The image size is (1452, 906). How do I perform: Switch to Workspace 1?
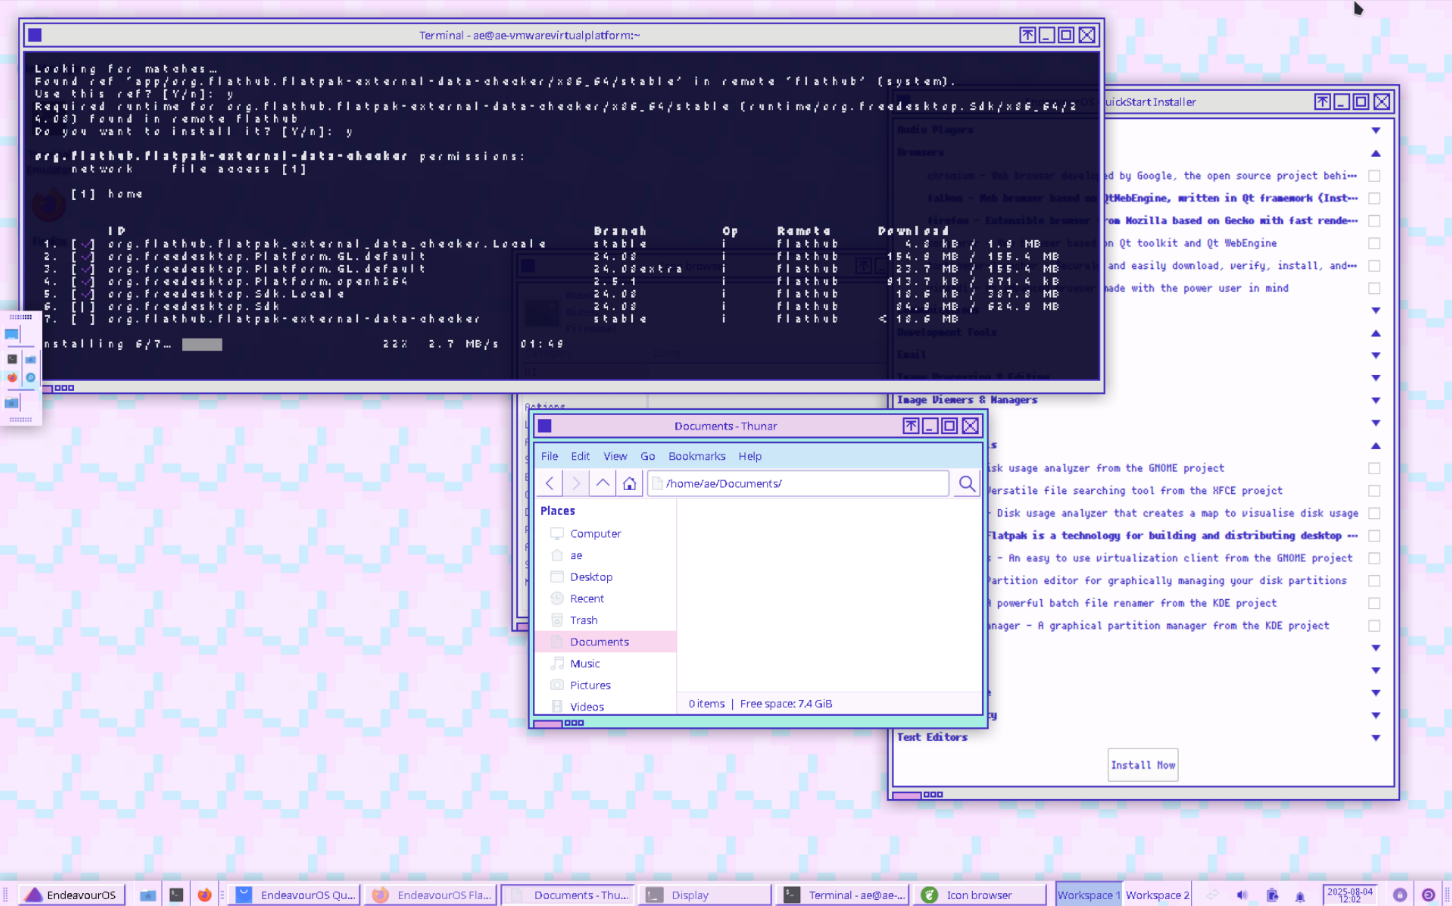[1088, 895]
